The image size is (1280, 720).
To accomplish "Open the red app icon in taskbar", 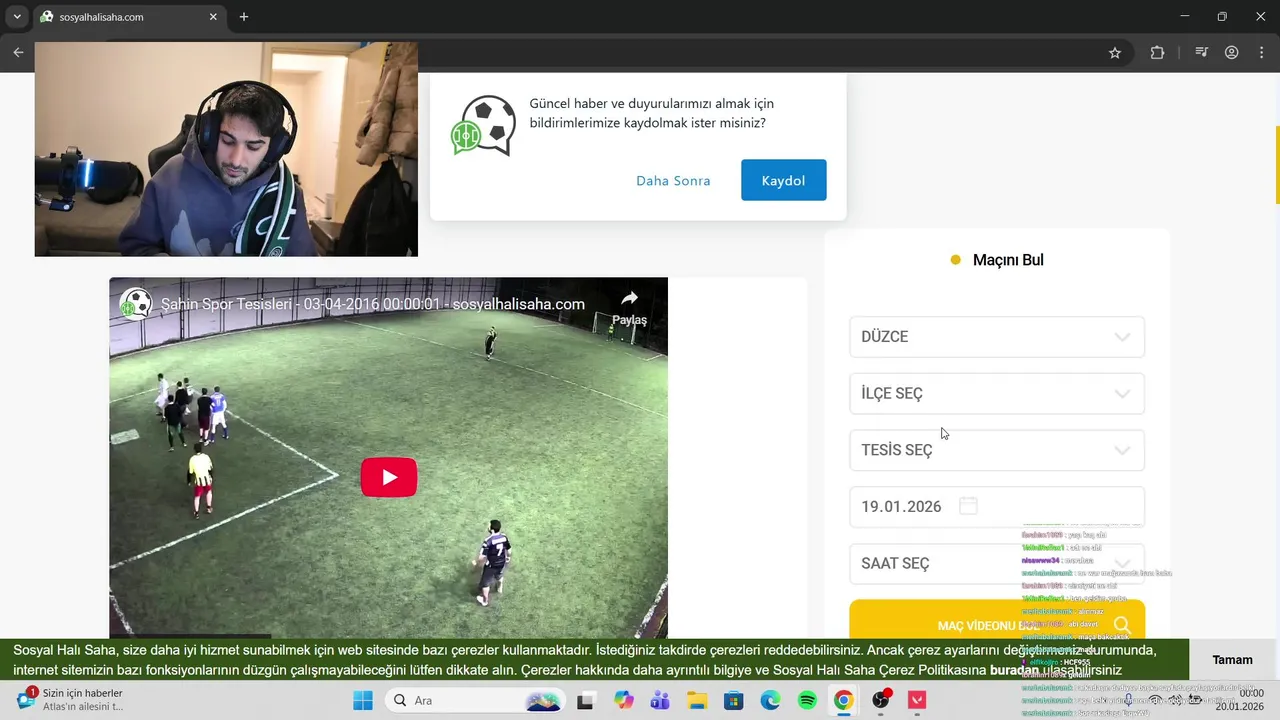I will (917, 700).
